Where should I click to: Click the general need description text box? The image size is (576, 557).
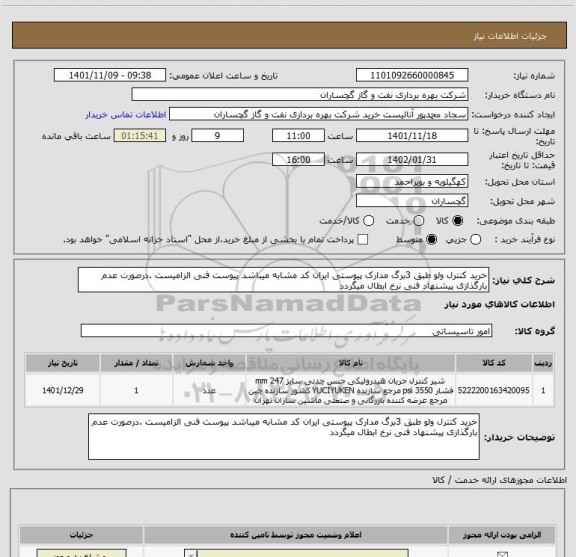283,280
